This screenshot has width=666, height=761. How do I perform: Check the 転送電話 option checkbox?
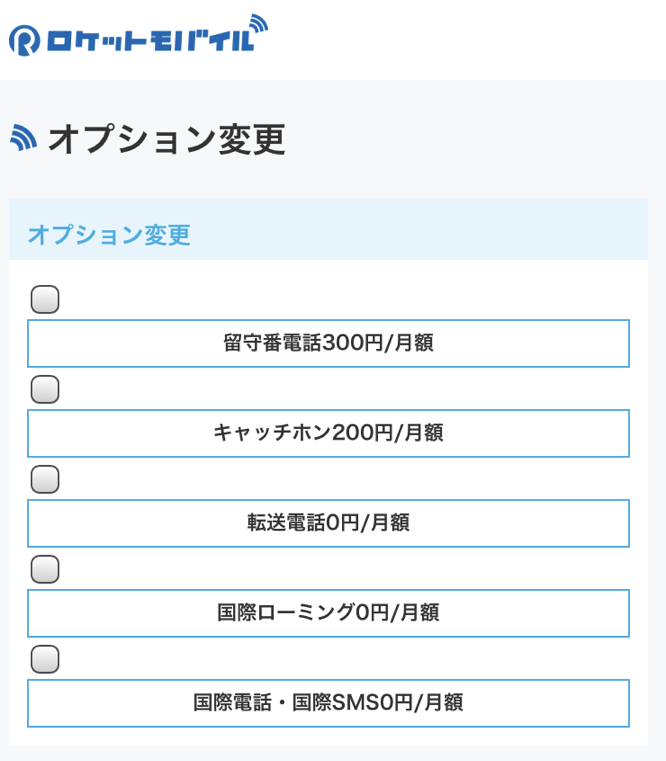(45, 480)
